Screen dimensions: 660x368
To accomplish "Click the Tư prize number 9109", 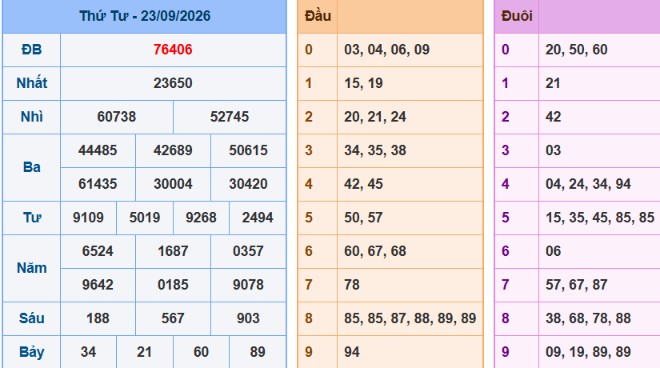I will (88, 218).
